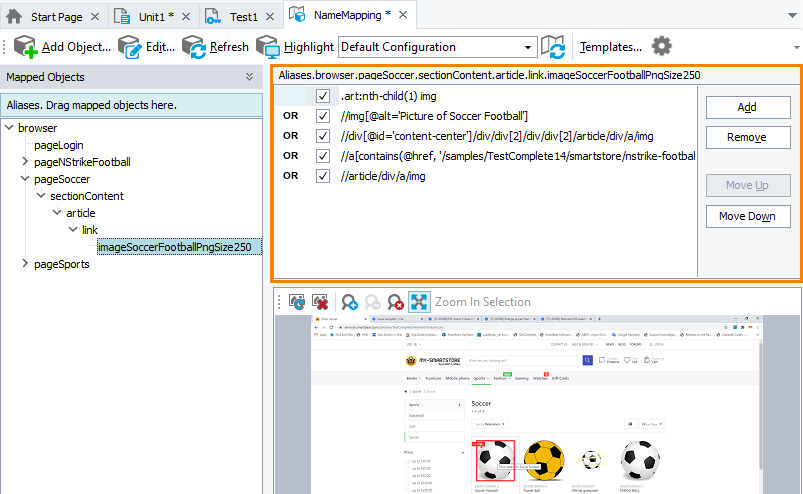The width and height of the screenshot is (803, 494).
Task: Click the zoom in magnifier icon
Action: tap(349, 302)
